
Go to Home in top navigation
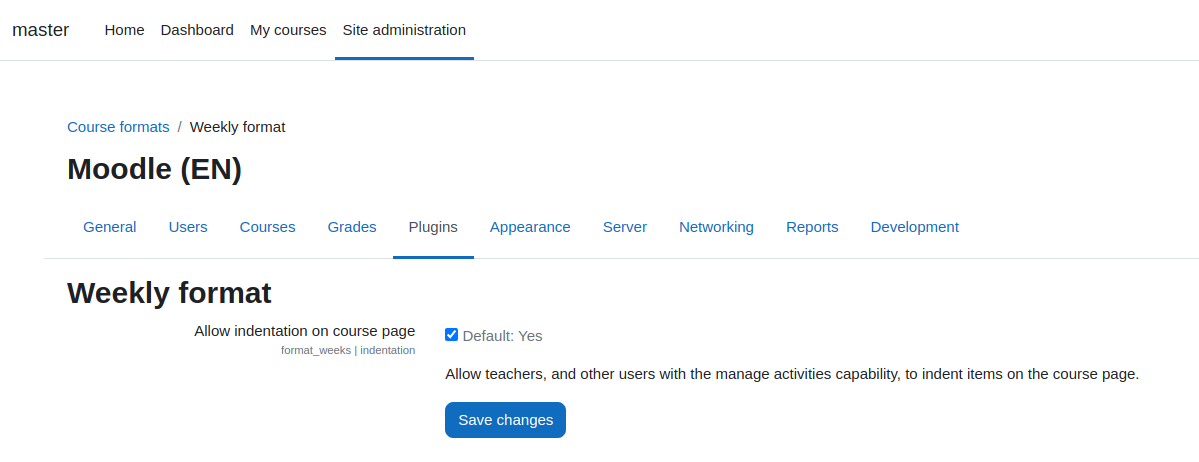[125, 30]
